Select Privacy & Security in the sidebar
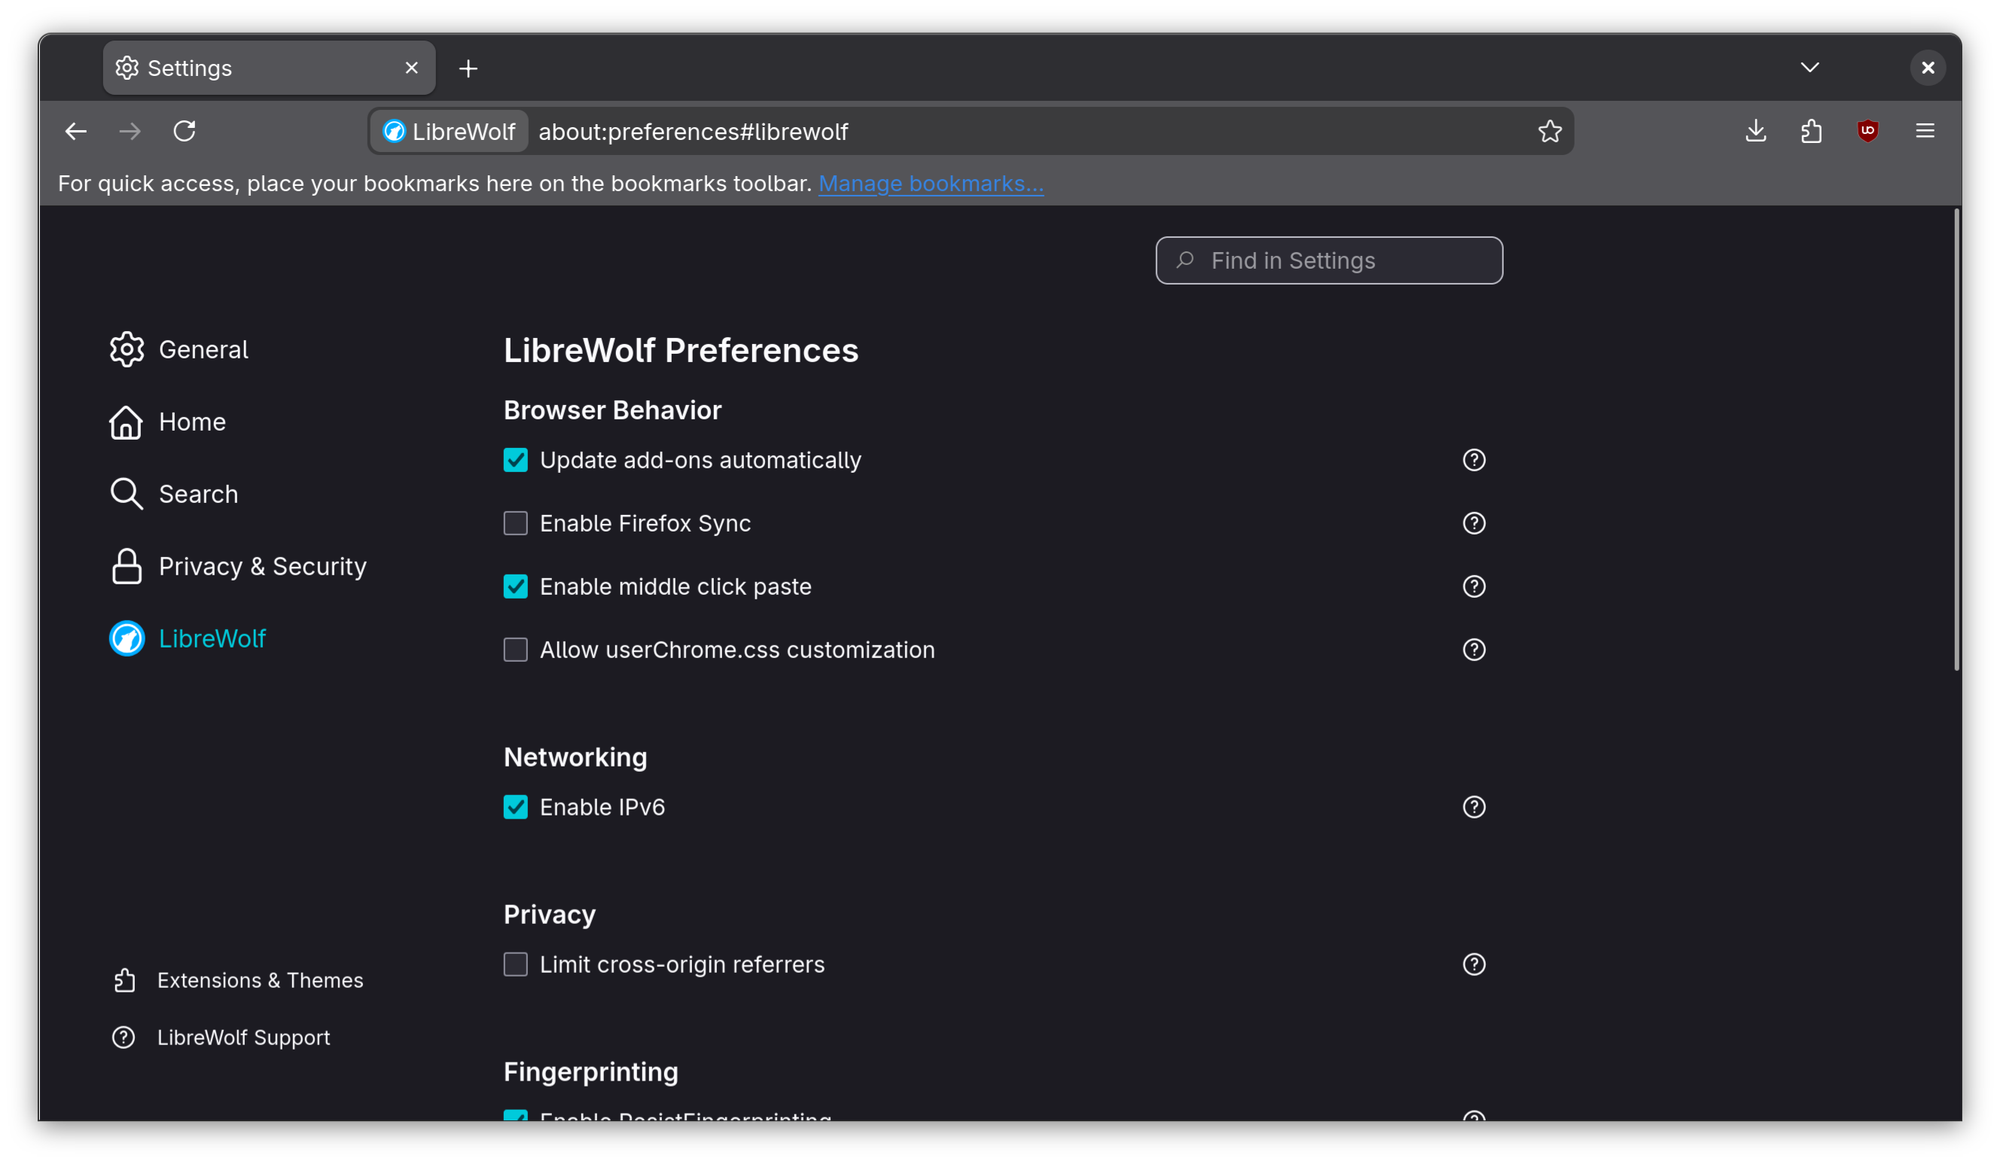Screen dimensions: 2000x1164 pos(262,566)
